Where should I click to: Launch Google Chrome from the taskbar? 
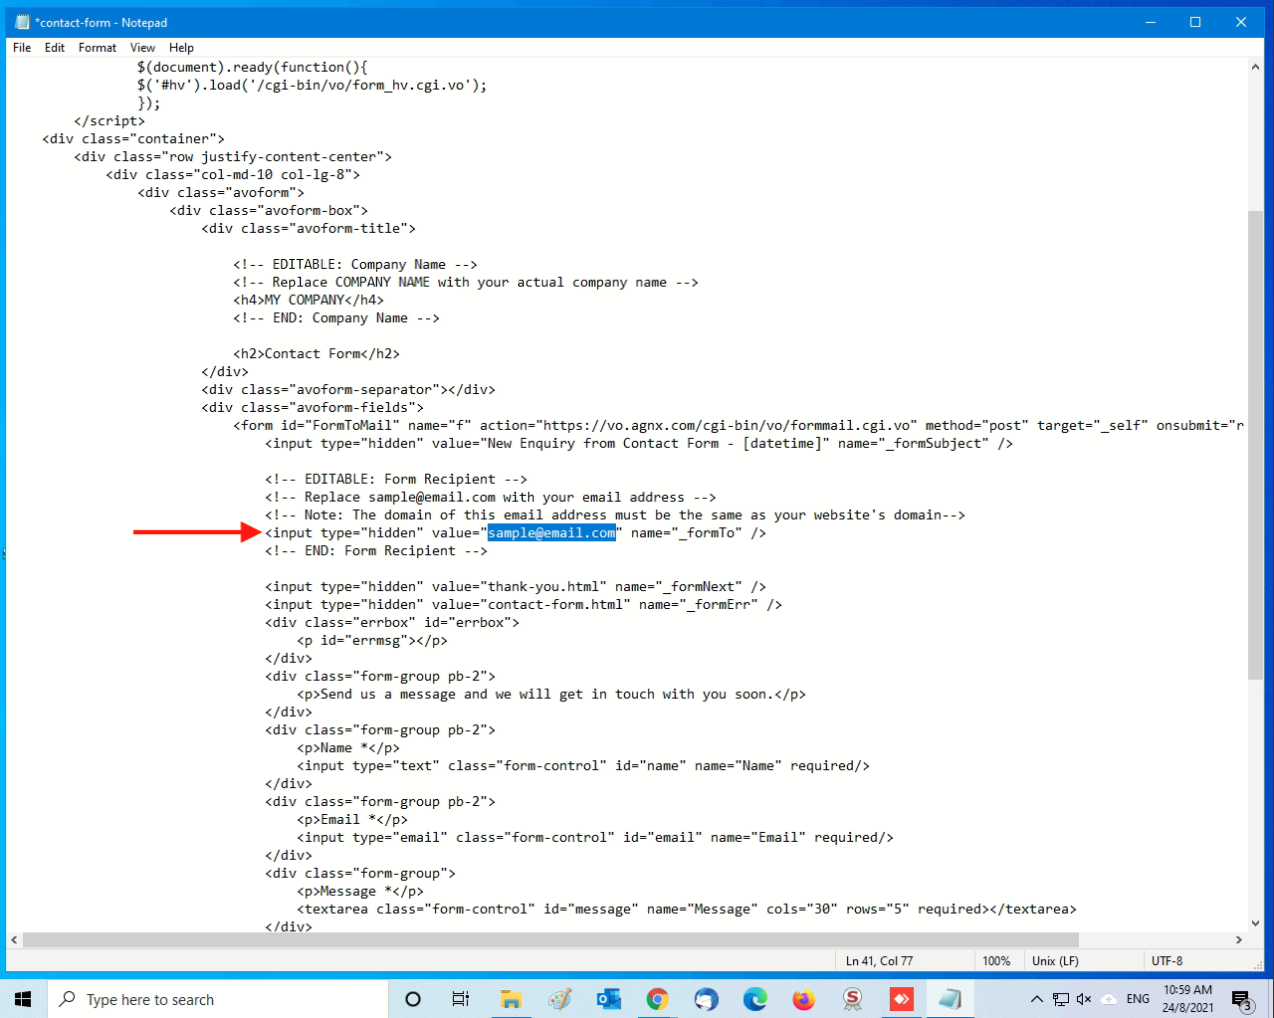point(657,999)
